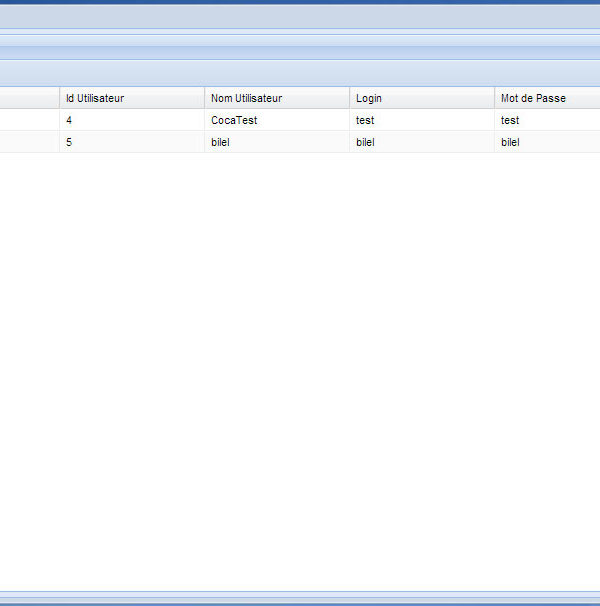Screen dimensions: 600x606
Task: Click the grid toolbar strip above column headers
Action: 300,73
